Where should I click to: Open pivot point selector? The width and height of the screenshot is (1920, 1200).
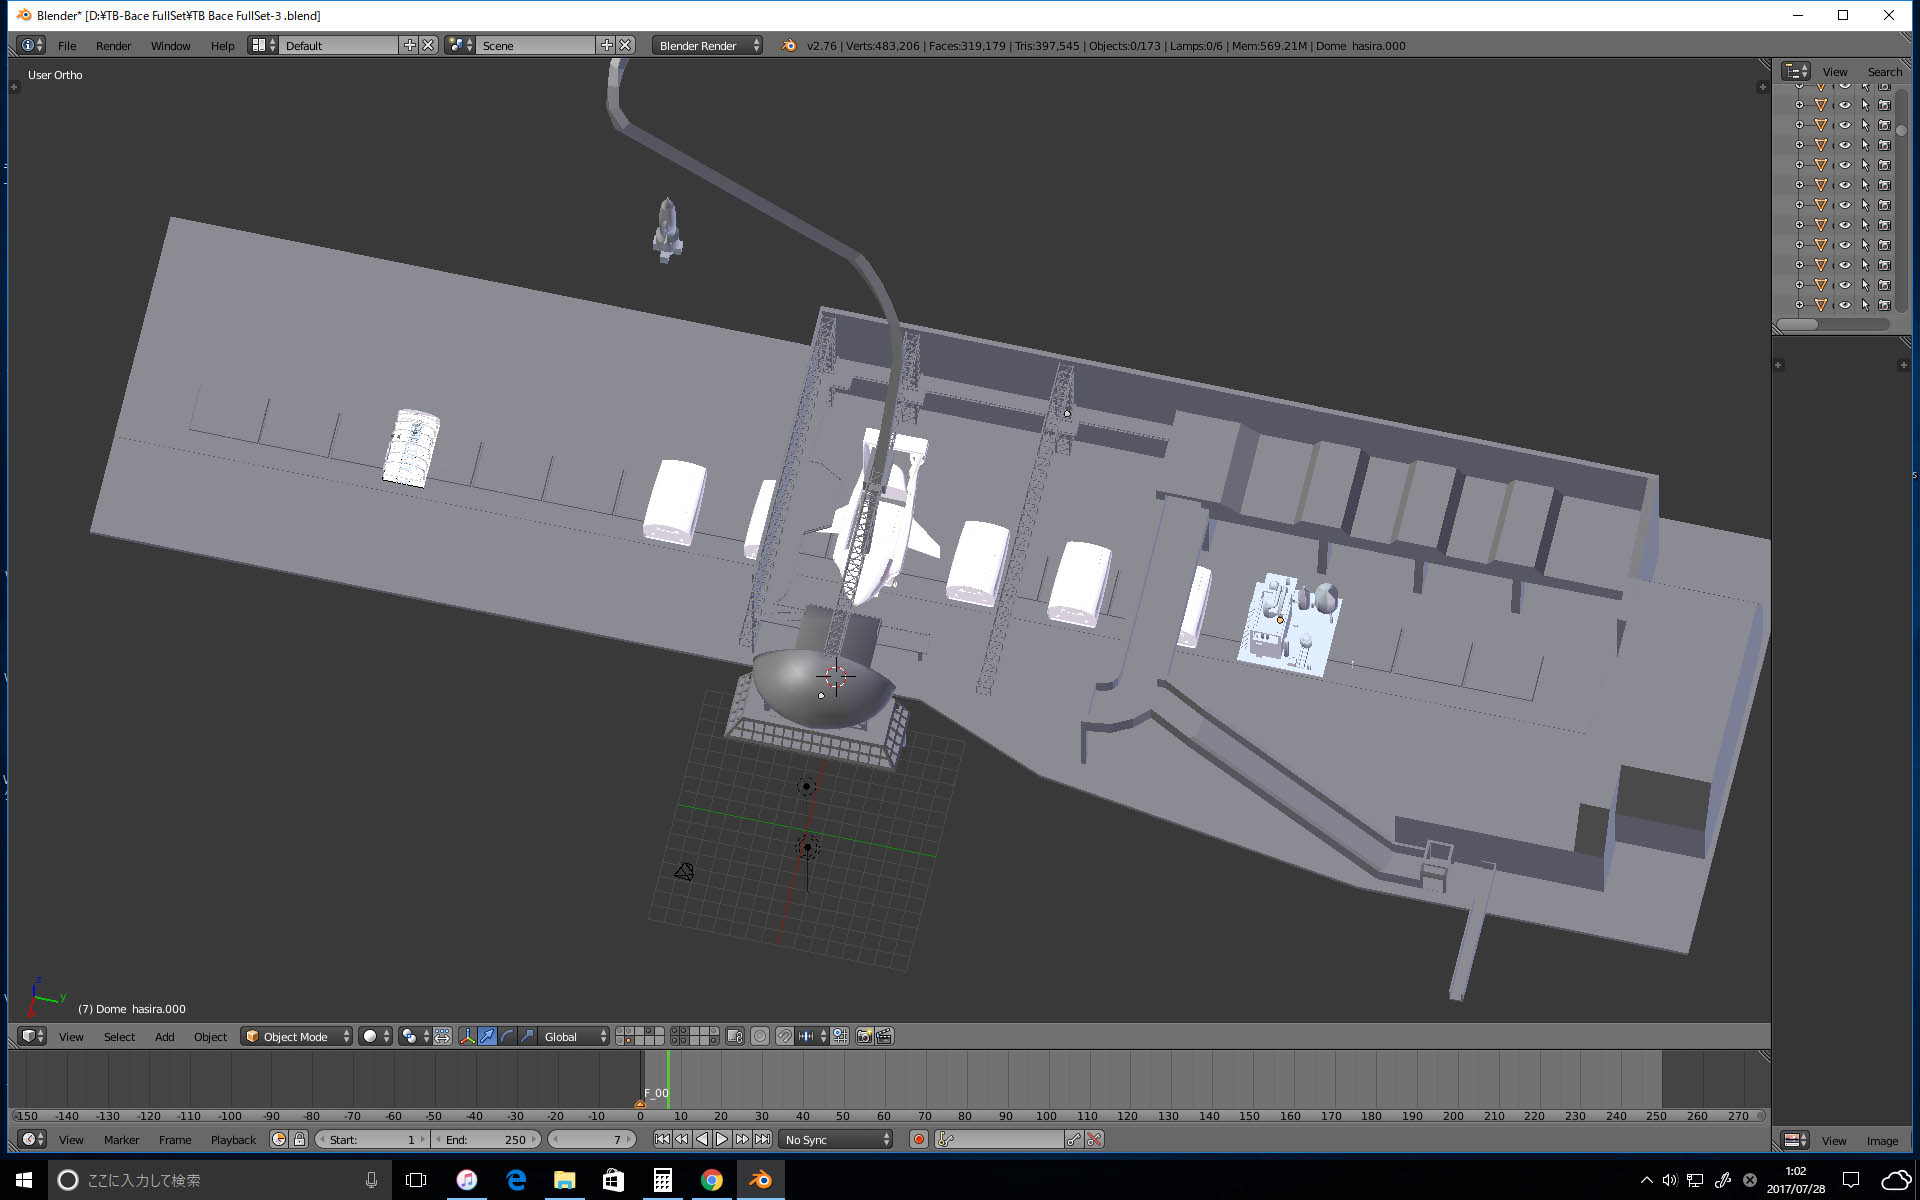pos(414,1036)
